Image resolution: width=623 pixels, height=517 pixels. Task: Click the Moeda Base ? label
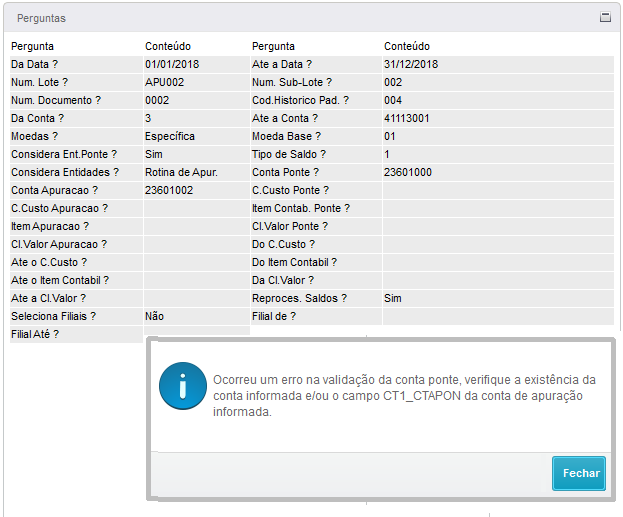286,136
